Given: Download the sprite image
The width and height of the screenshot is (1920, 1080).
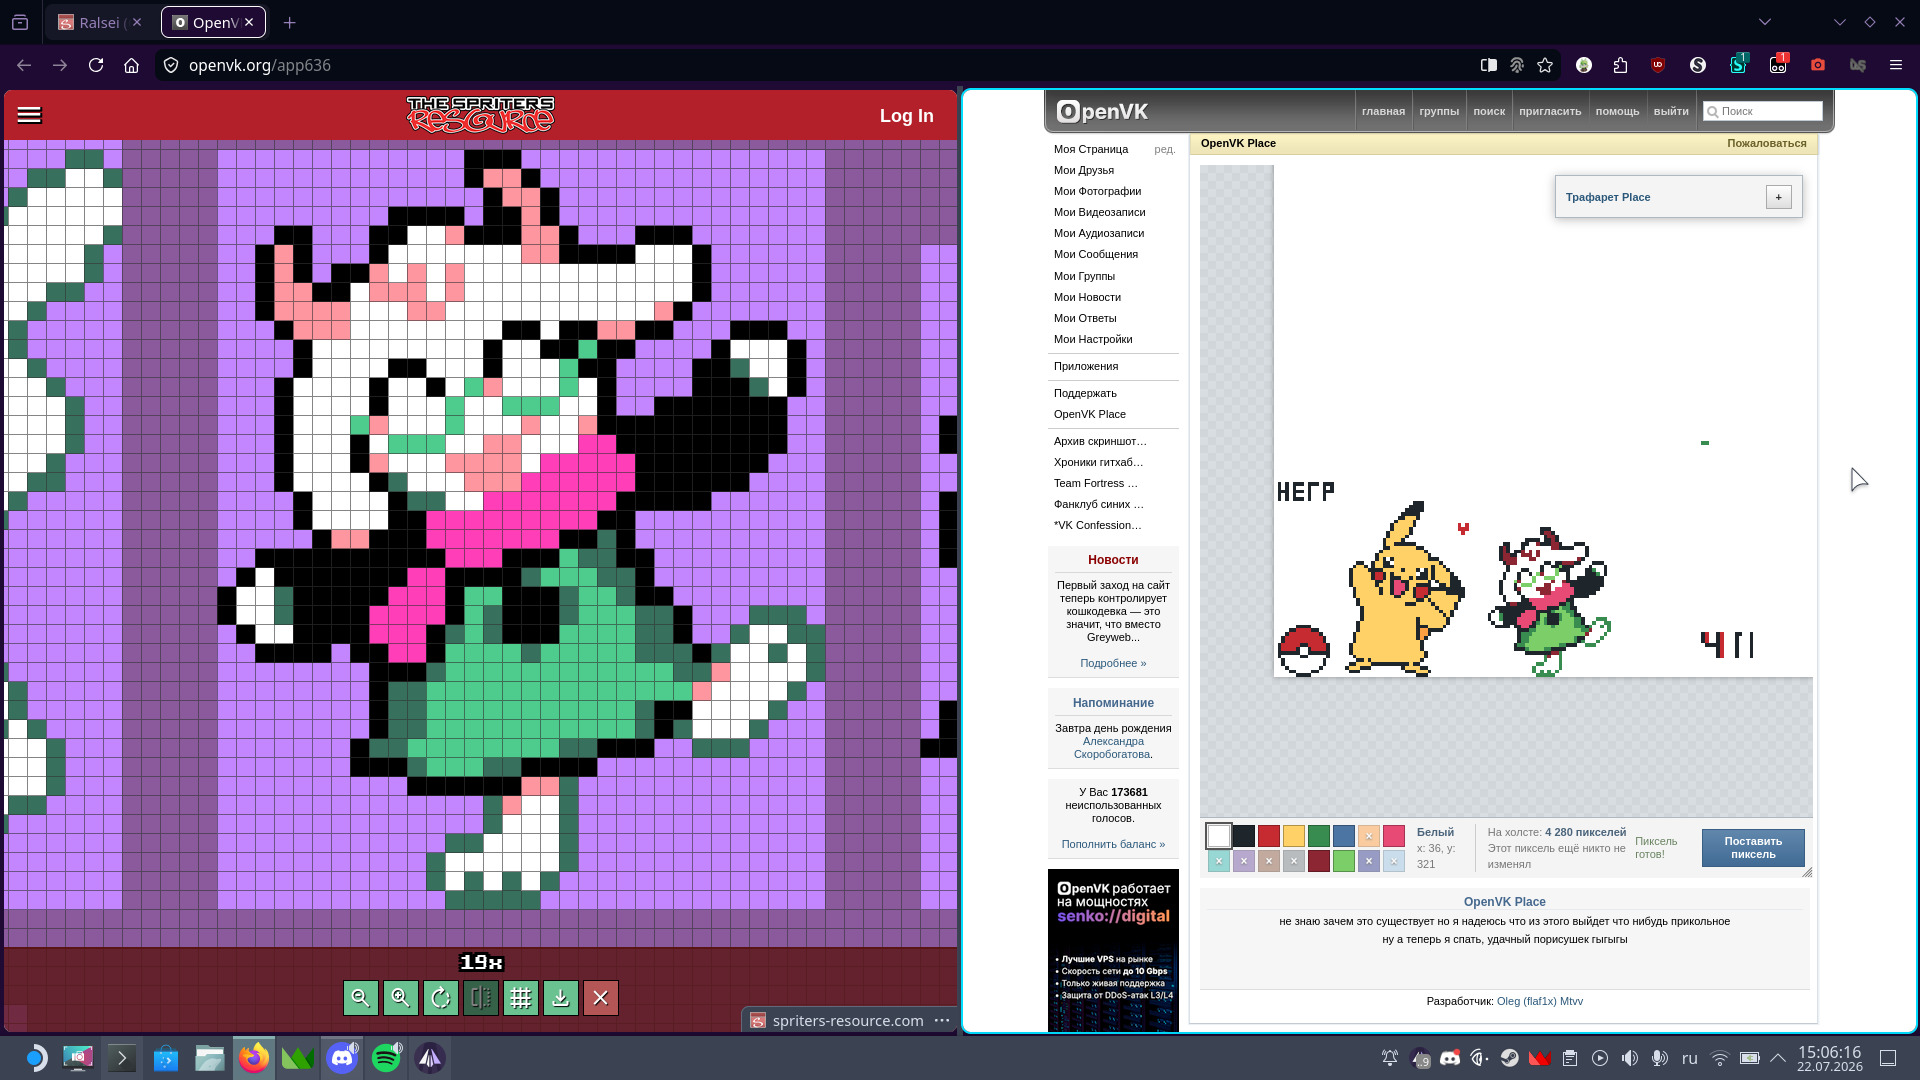Looking at the screenshot, I should (561, 998).
